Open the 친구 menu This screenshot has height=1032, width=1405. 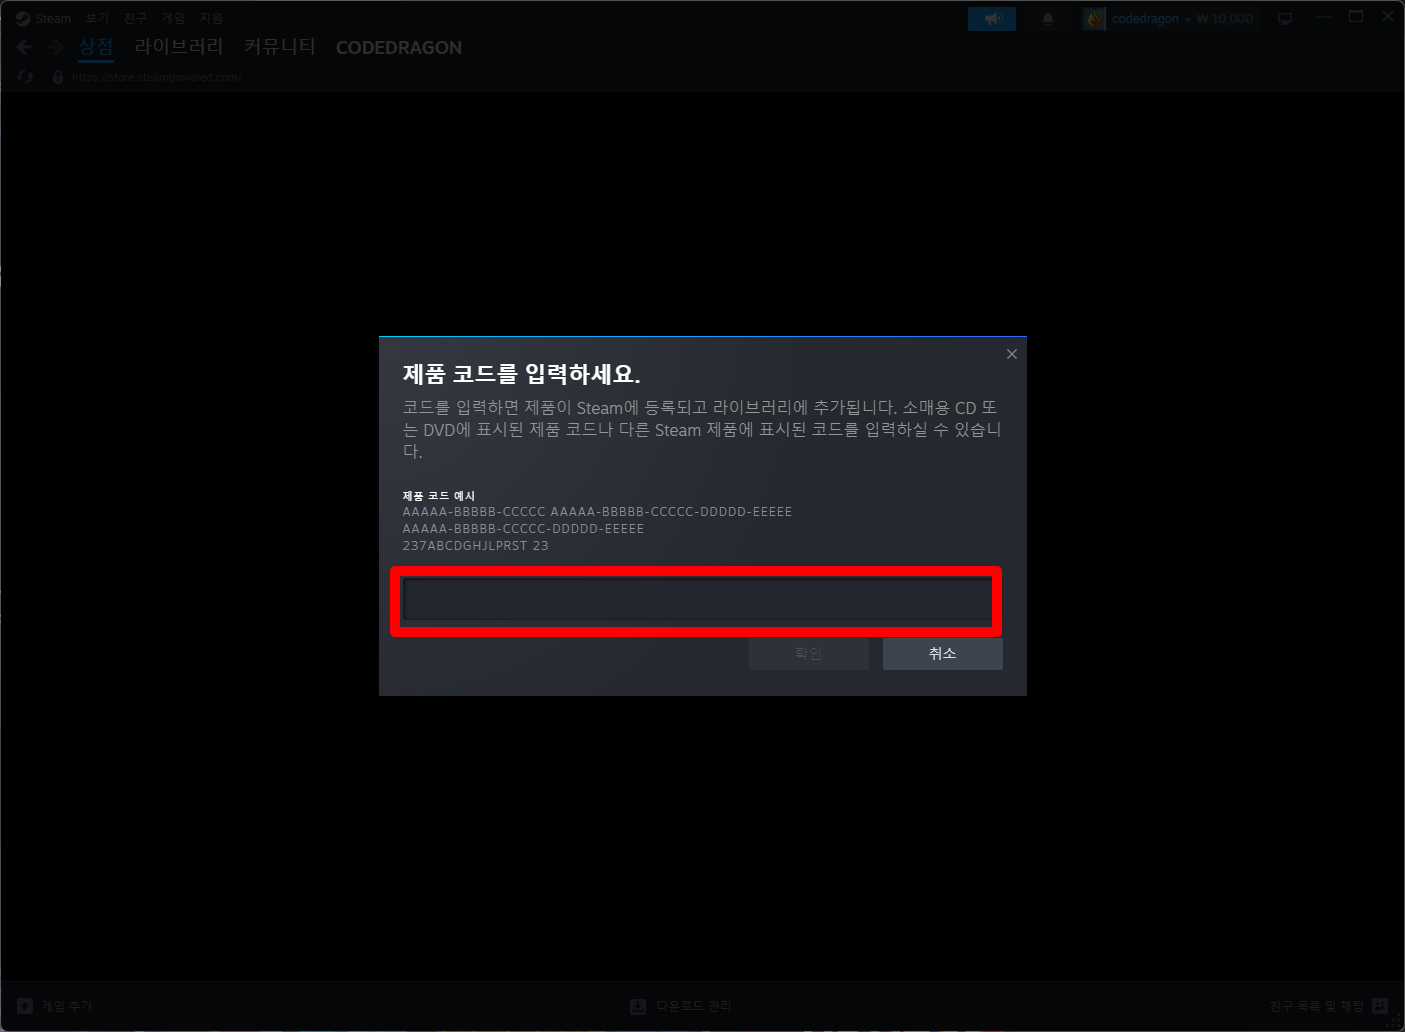(135, 18)
